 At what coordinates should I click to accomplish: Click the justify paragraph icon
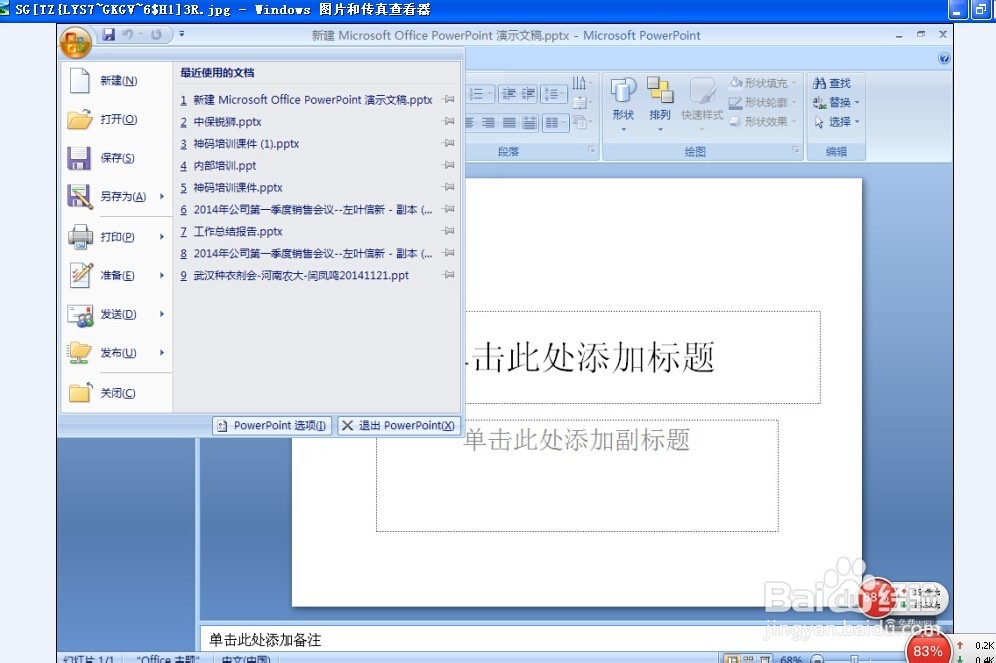(509, 123)
